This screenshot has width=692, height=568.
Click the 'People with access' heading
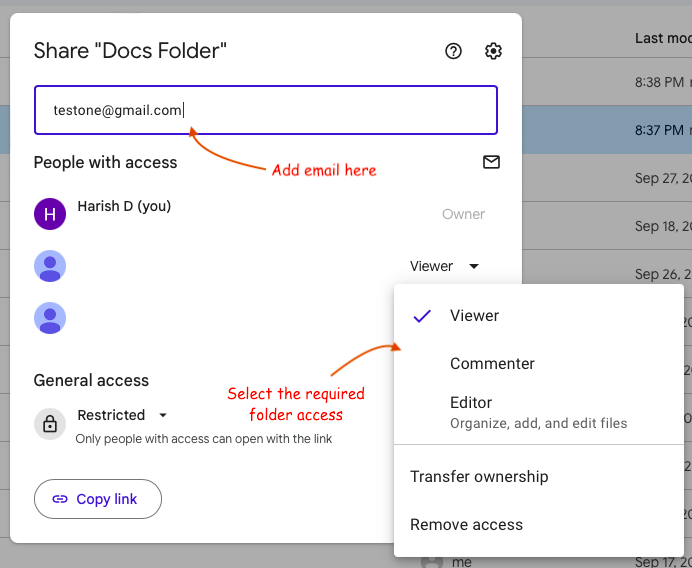105,162
